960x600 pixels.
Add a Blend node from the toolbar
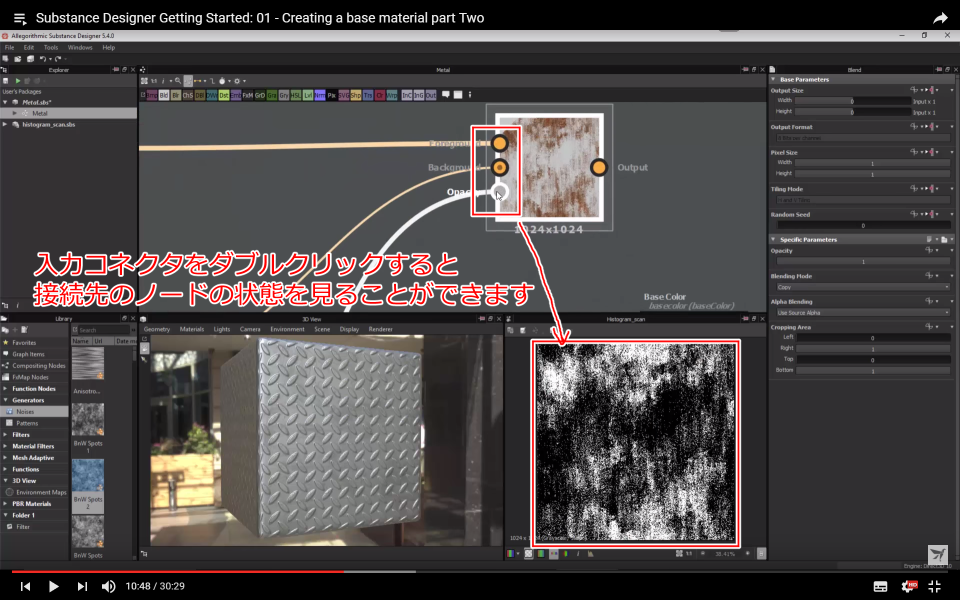(163, 95)
